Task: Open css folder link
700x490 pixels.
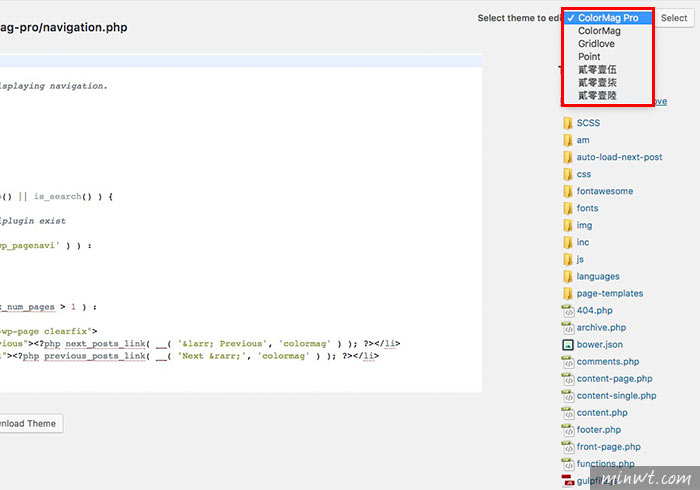Action: click(583, 174)
